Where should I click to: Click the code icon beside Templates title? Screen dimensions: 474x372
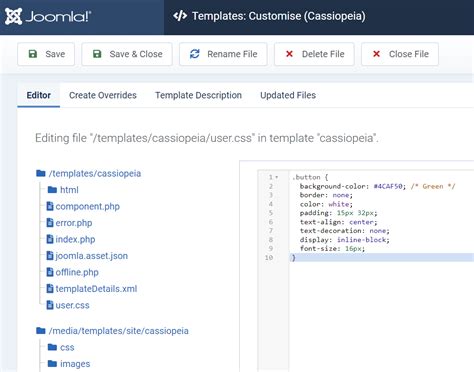pos(180,16)
